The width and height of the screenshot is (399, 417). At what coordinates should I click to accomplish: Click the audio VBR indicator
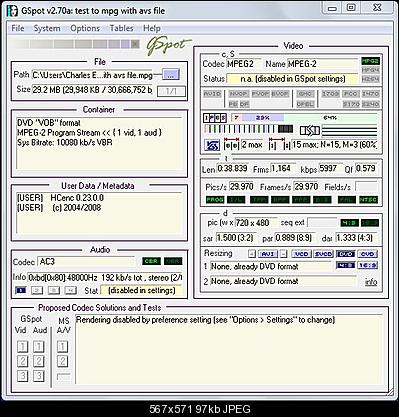click(x=173, y=261)
